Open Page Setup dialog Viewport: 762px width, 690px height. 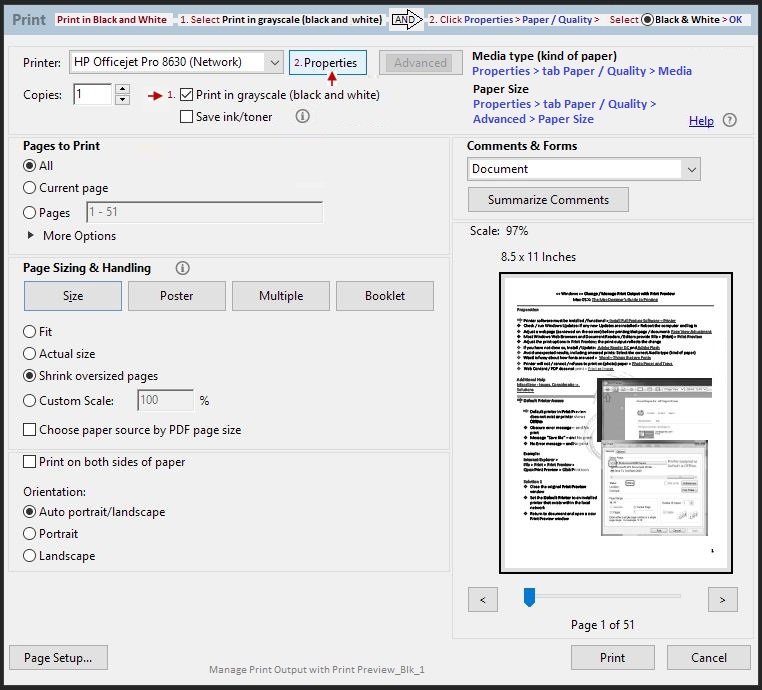[58, 657]
